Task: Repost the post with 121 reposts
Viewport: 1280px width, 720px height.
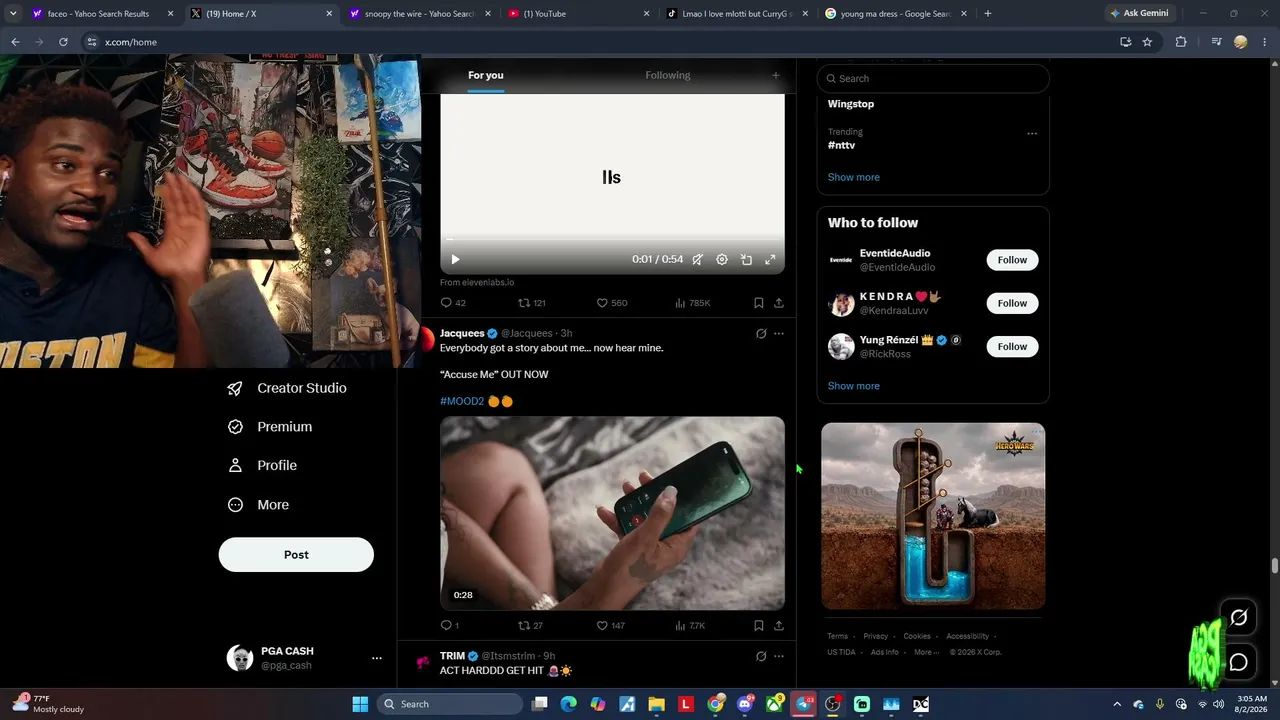Action: click(531, 303)
